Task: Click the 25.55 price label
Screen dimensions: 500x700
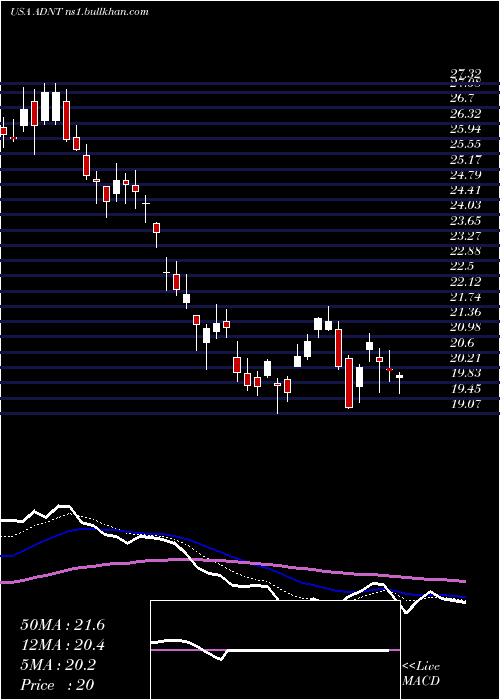Action: (467, 144)
